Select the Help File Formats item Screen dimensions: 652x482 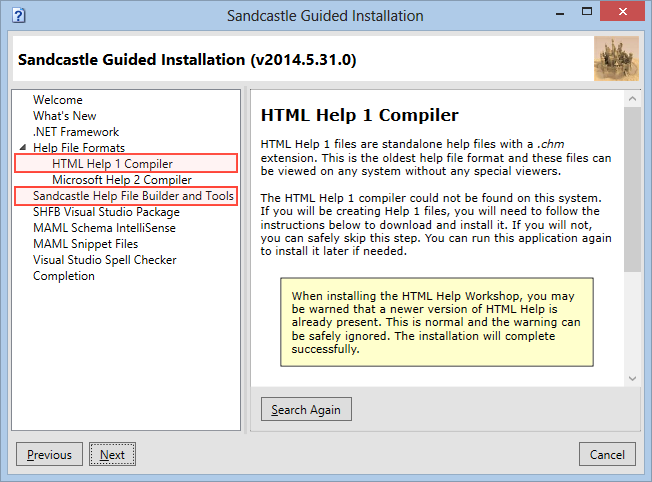tap(79, 148)
